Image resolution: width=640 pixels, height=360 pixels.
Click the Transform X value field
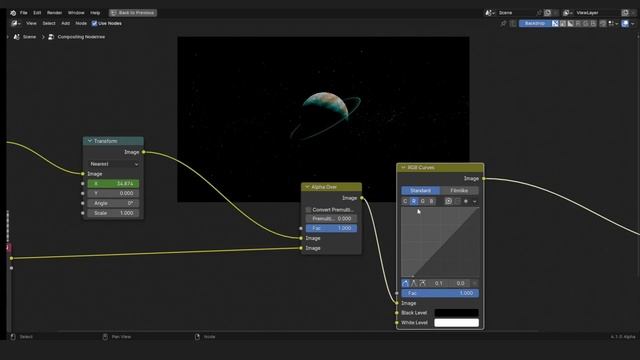click(x=113, y=184)
